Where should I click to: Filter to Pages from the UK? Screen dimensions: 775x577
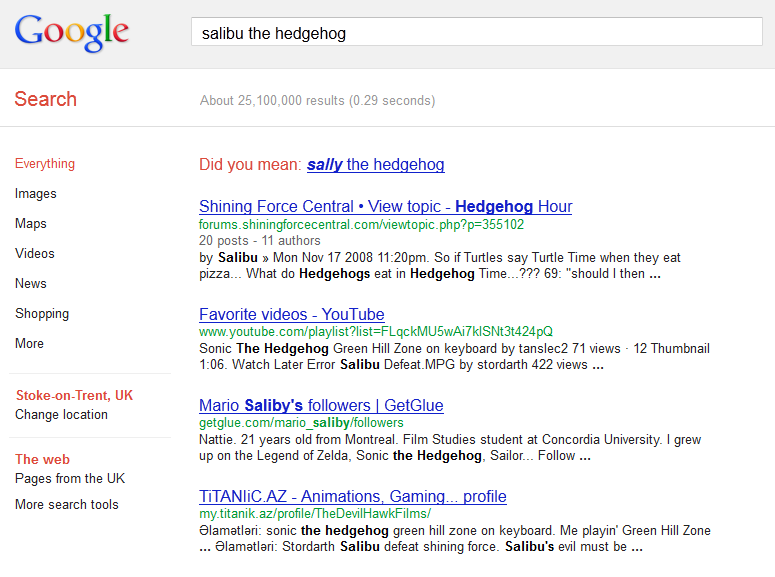click(x=70, y=478)
